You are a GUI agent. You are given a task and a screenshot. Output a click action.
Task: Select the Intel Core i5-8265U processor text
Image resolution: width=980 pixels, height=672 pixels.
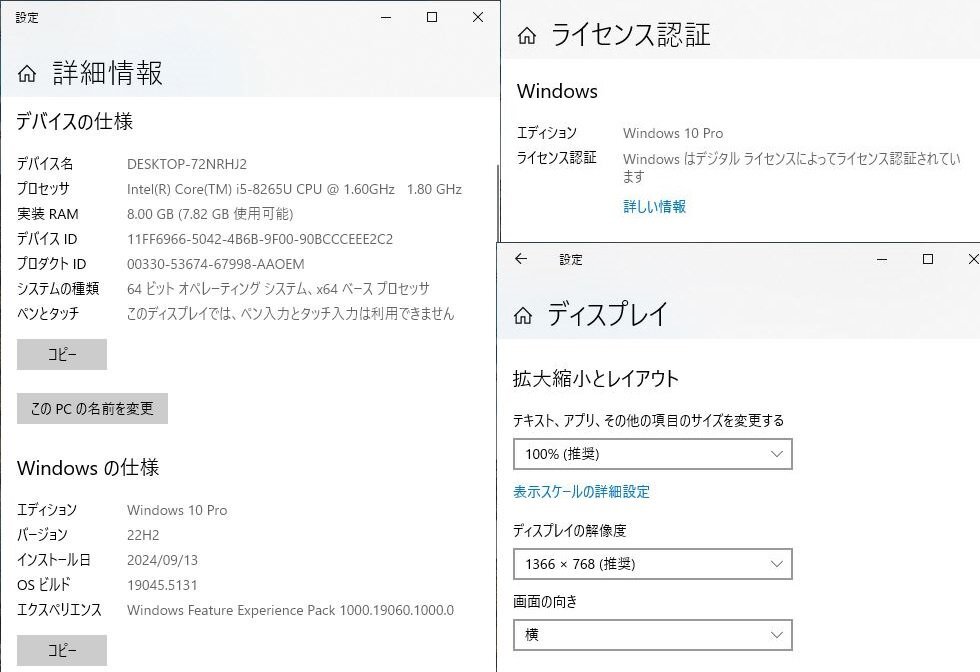pyautogui.click(x=294, y=189)
